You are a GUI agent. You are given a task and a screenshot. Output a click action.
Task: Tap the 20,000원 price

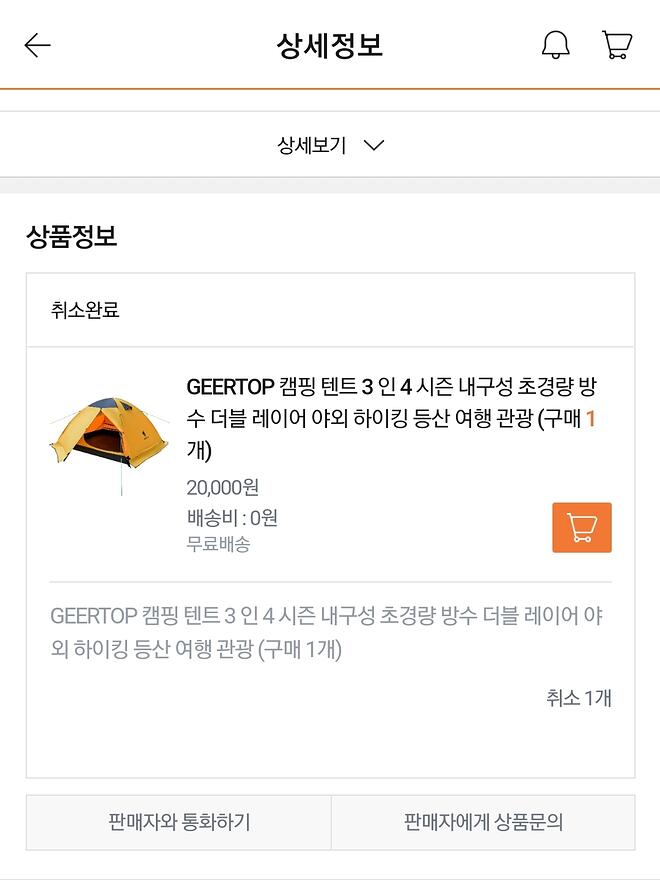(x=222, y=488)
